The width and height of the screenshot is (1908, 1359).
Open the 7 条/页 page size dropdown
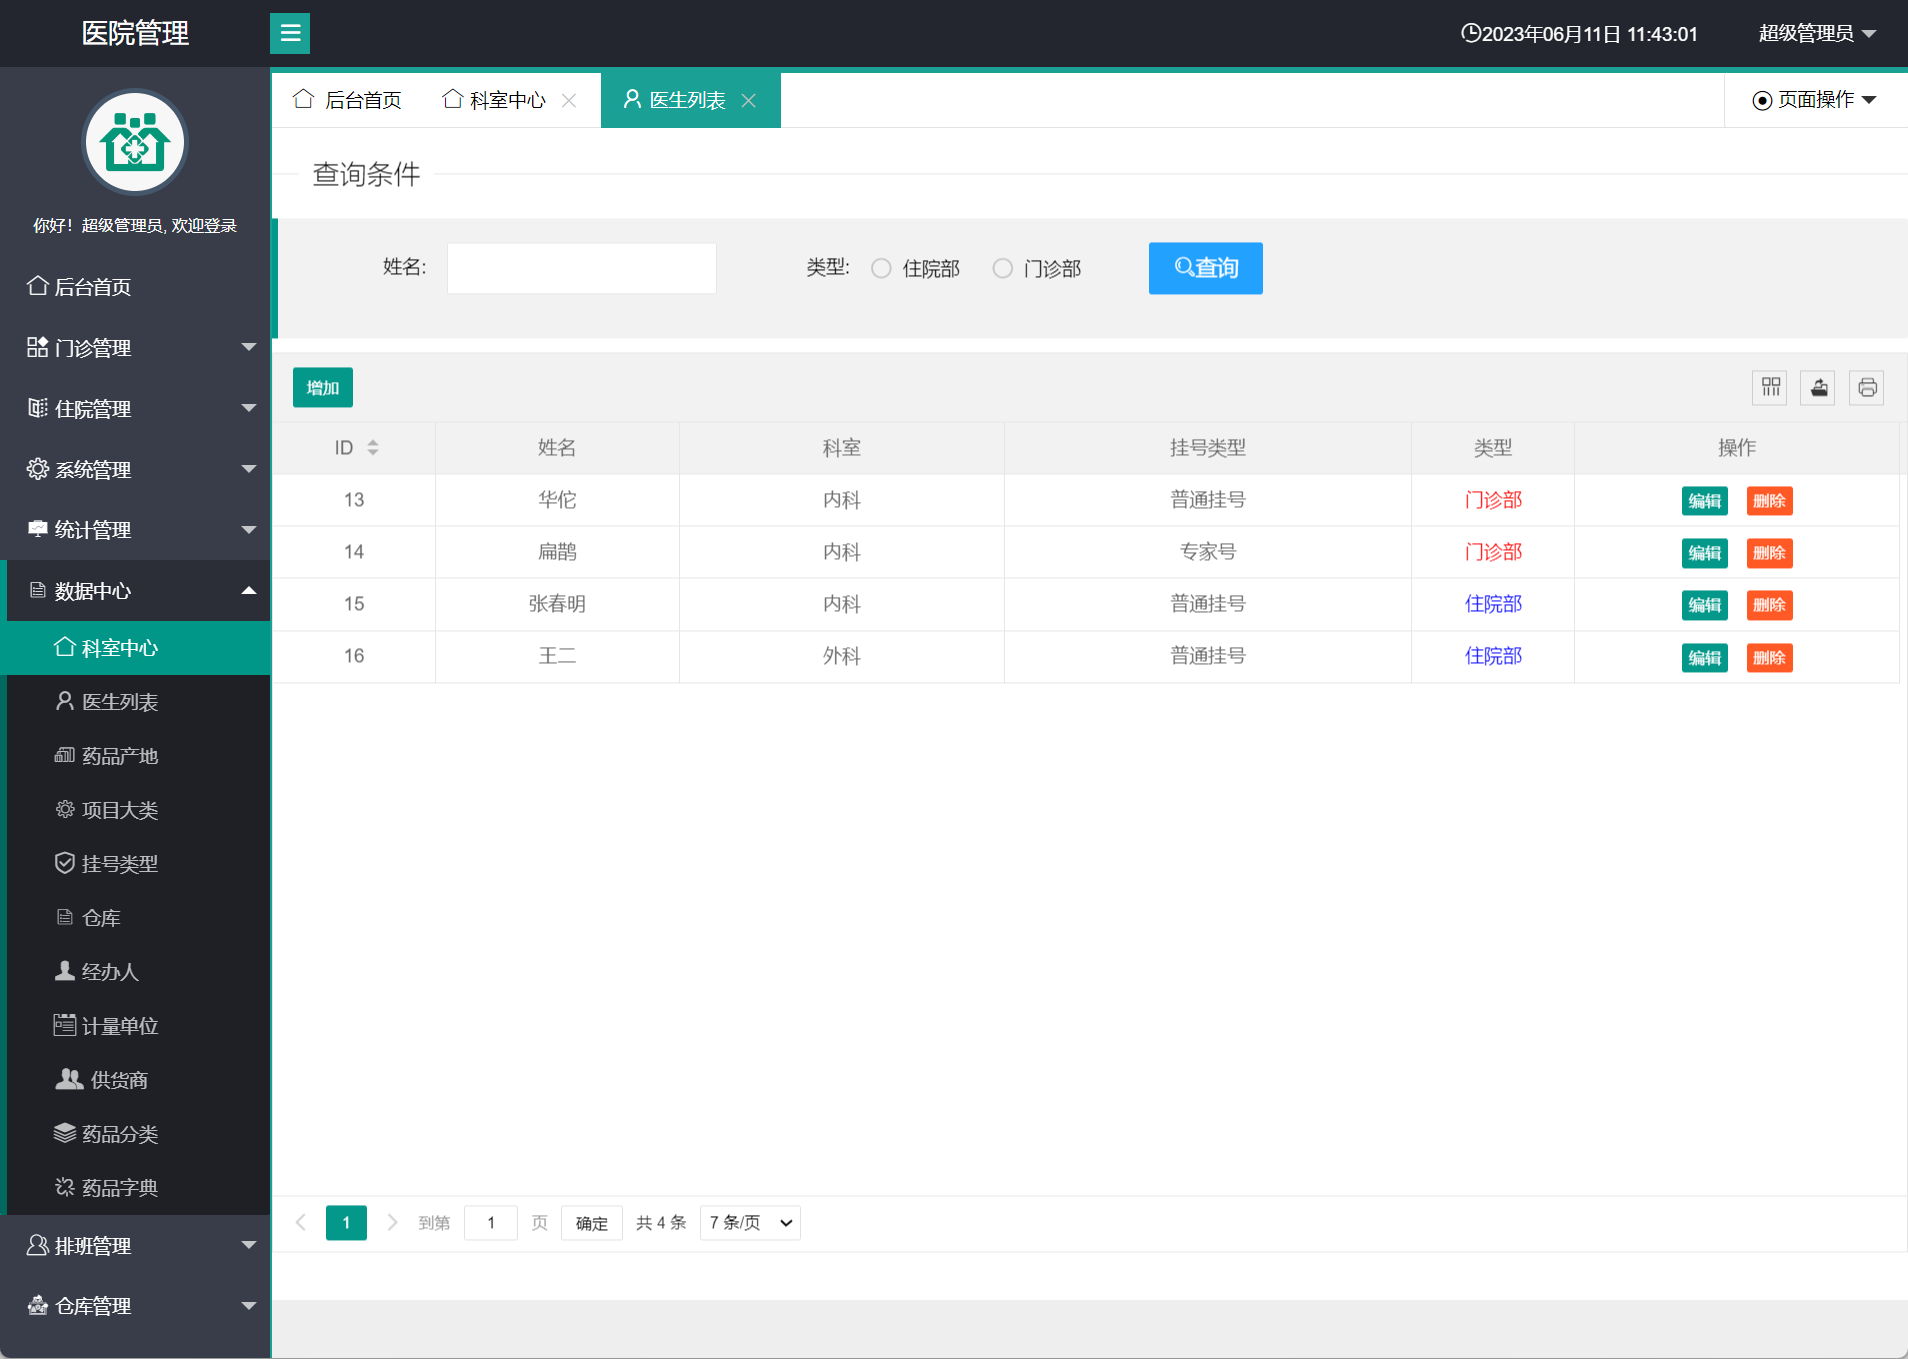pyautogui.click(x=750, y=1223)
